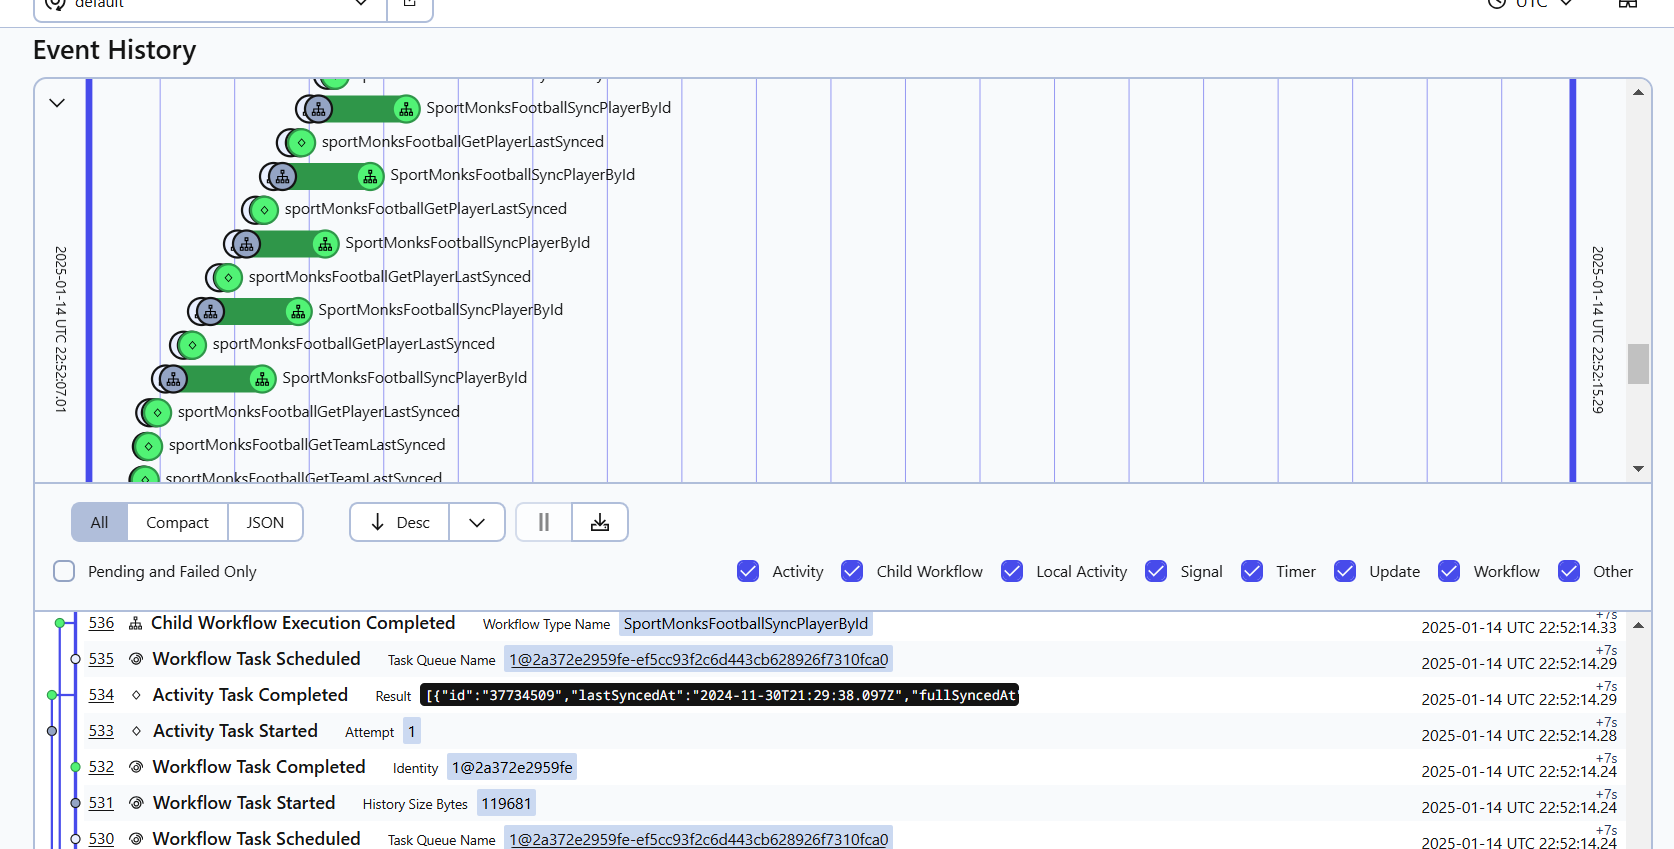Pause live event updates
The width and height of the screenshot is (1674, 849).
[x=544, y=522]
